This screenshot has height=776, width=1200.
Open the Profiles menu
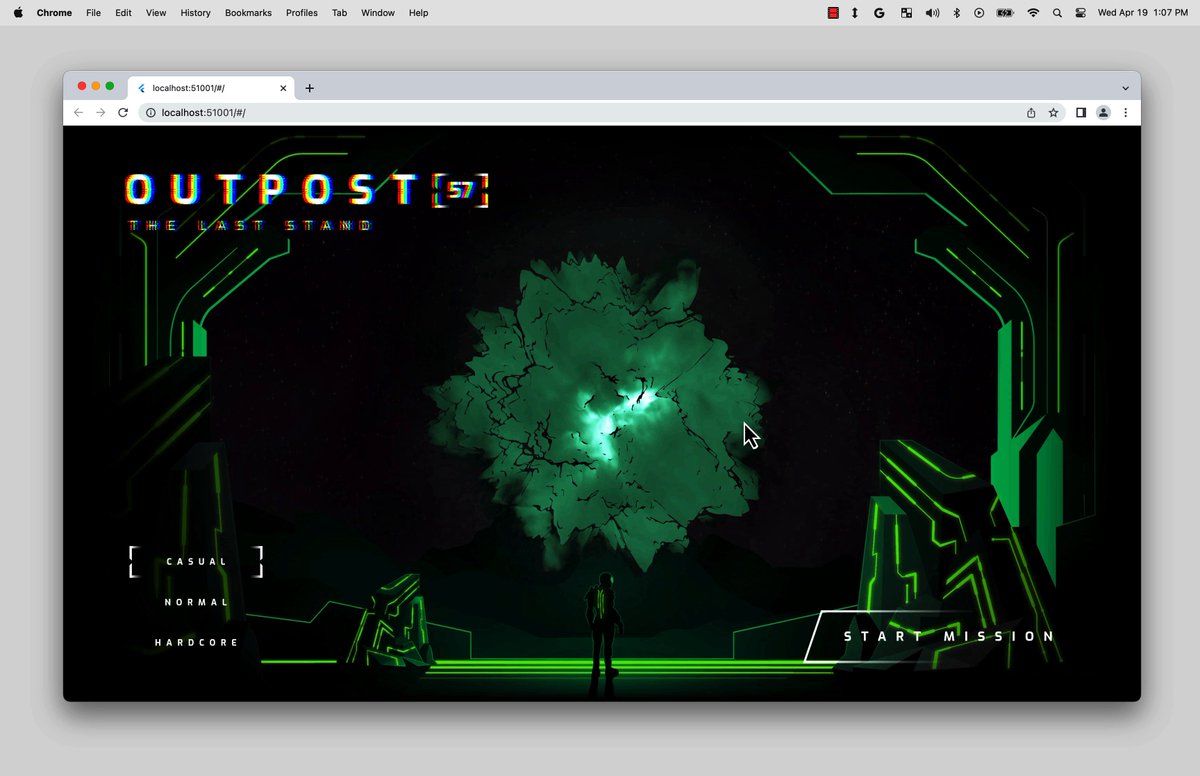(x=302, y=13)
